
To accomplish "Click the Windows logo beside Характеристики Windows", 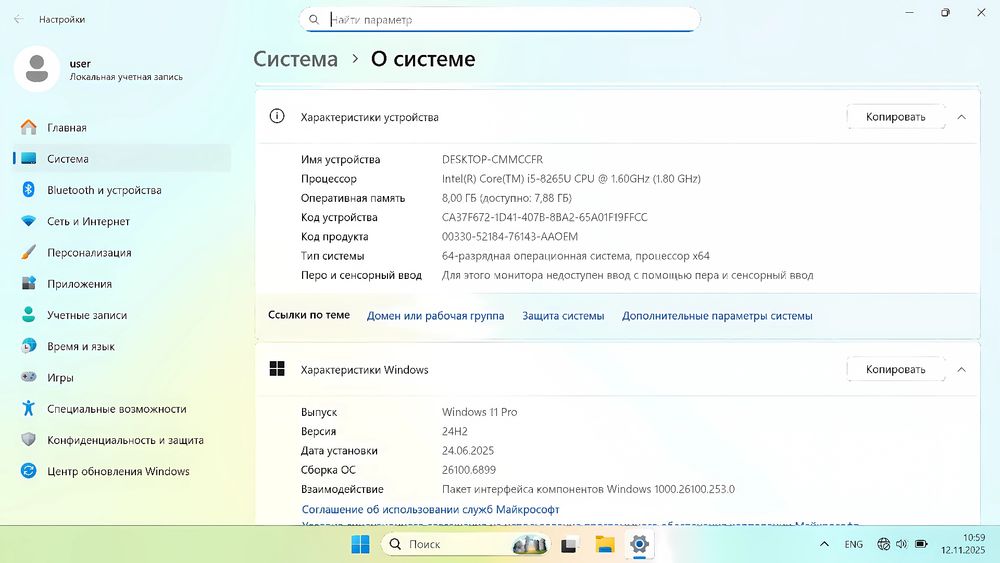I will coord(277,369).
